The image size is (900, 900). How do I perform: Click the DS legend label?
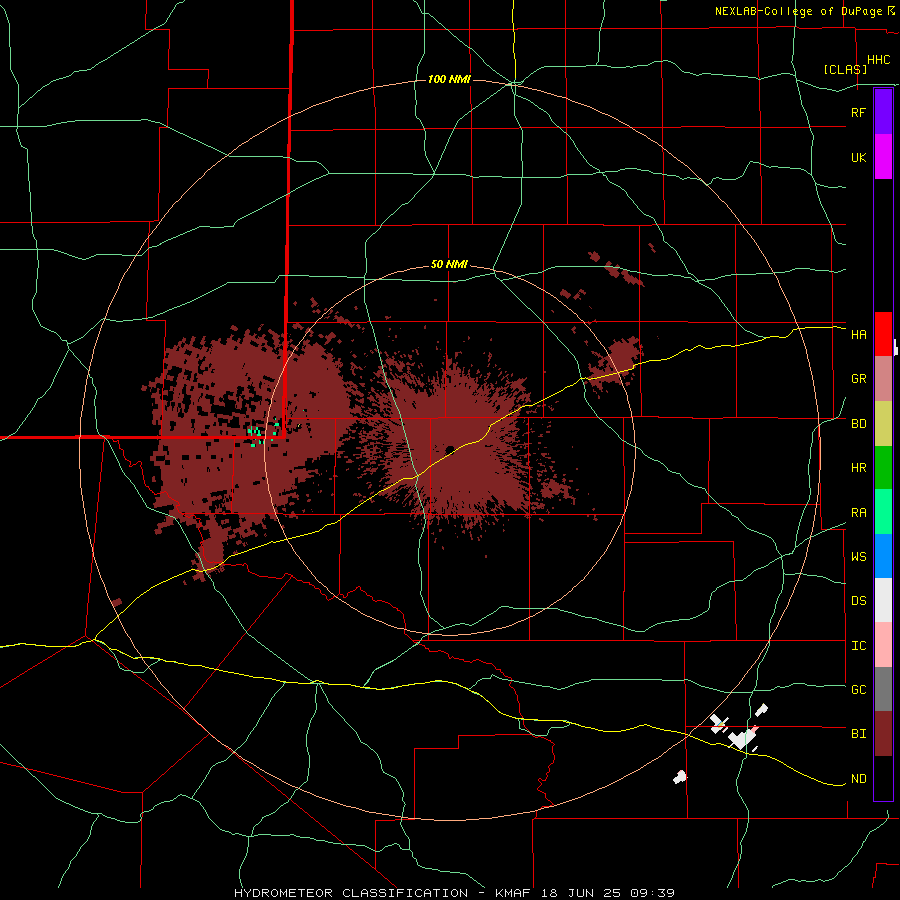[x=858, y=601]
